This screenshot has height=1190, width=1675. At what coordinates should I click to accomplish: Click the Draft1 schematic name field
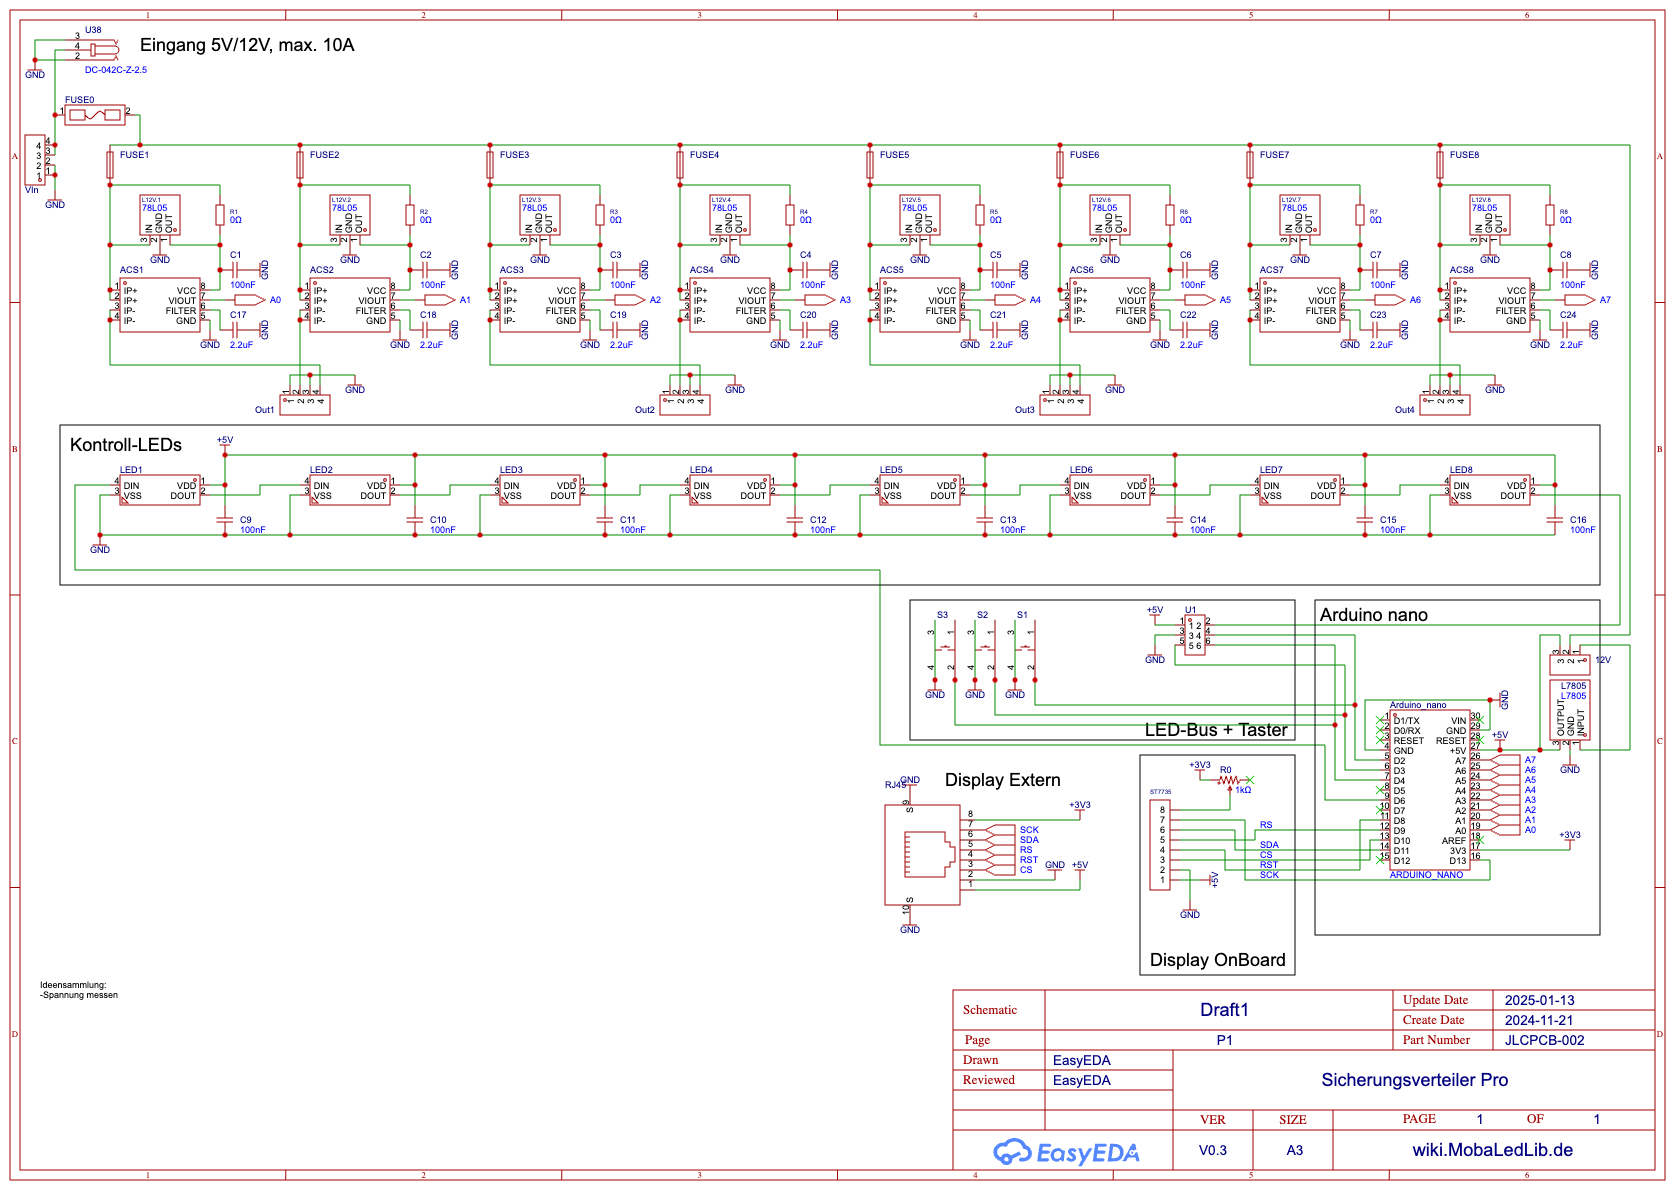coord(1224,1010)
